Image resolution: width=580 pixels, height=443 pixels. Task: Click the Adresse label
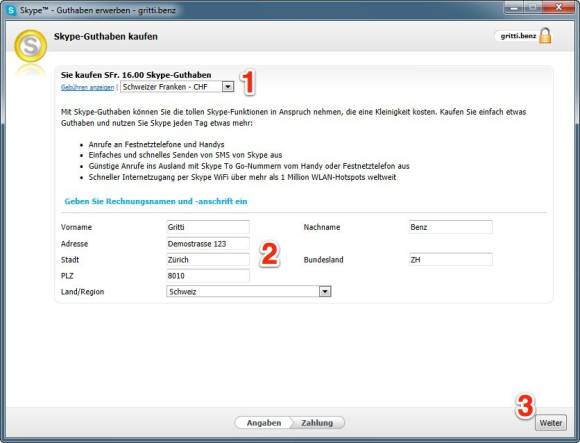click(74, 244)
